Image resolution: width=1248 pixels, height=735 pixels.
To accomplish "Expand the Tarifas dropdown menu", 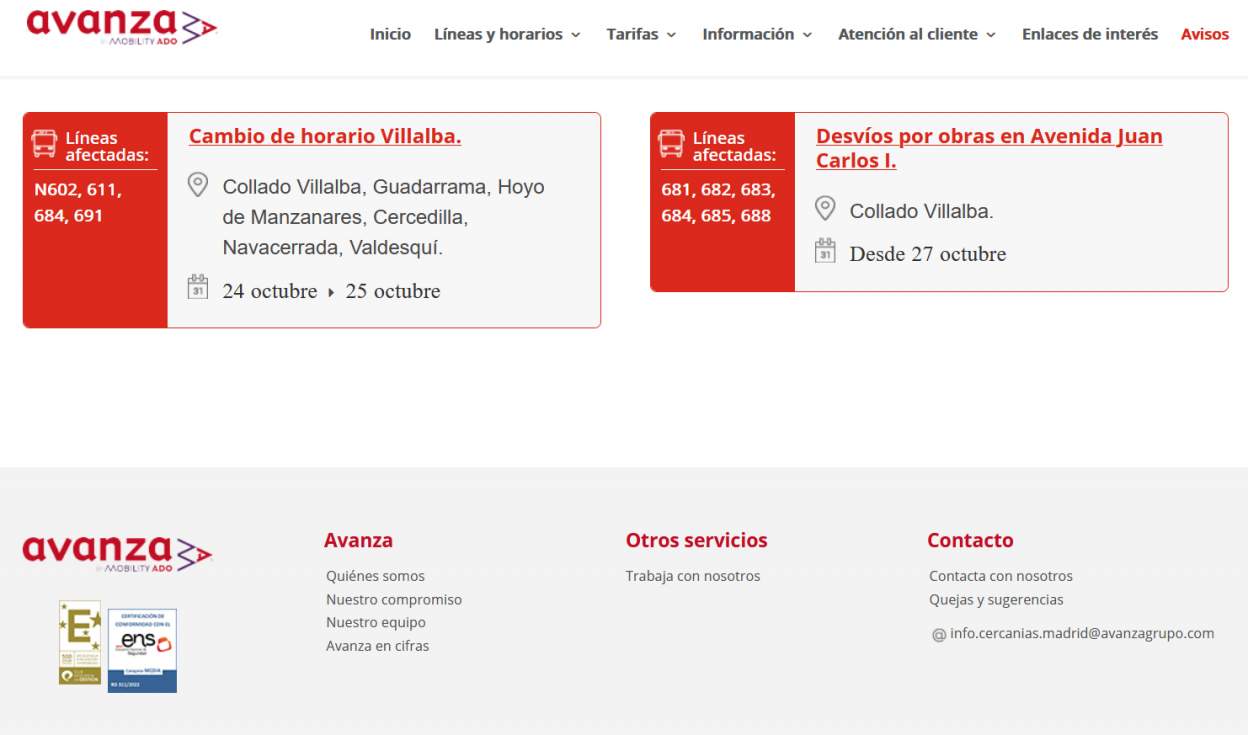I will 641,34.
